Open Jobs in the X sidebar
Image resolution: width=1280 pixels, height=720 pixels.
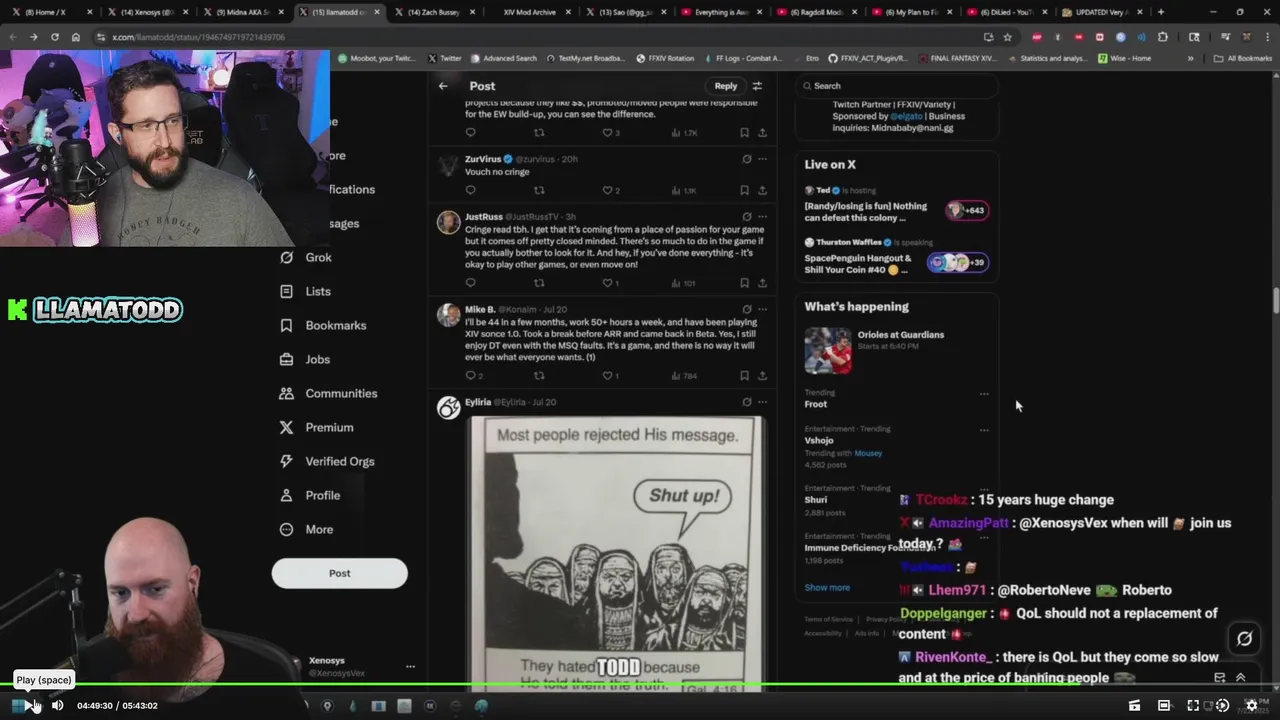tap(305, 359)
